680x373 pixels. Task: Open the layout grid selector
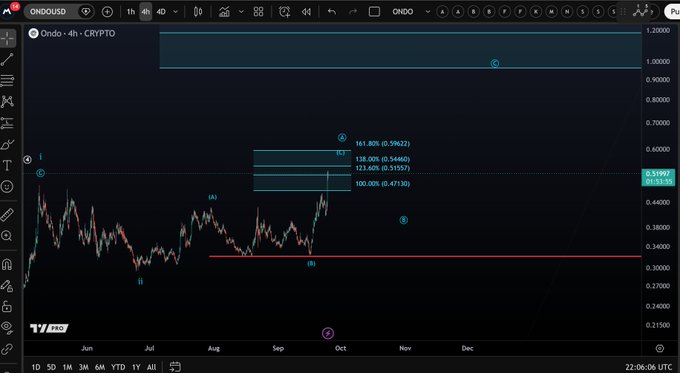(258, 12)
